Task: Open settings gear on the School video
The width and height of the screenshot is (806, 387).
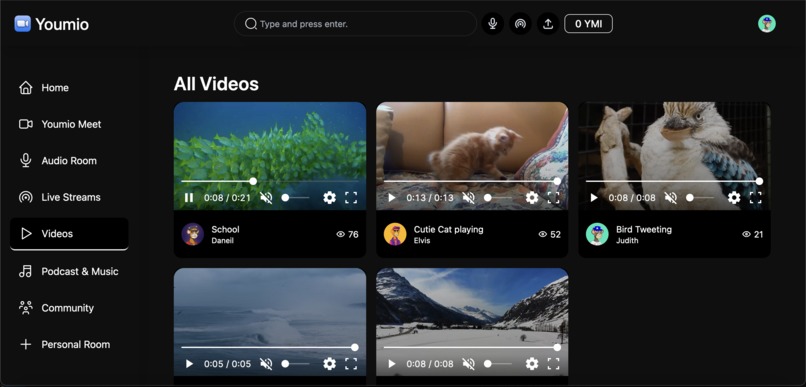Action: (329, 198)
